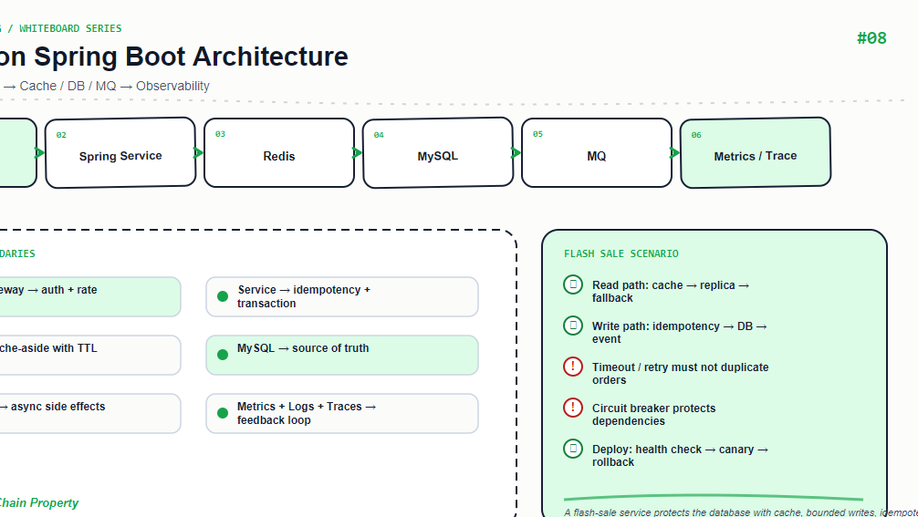Click 'Timeout / retry must not duplicate orders' text

[680, 373]
